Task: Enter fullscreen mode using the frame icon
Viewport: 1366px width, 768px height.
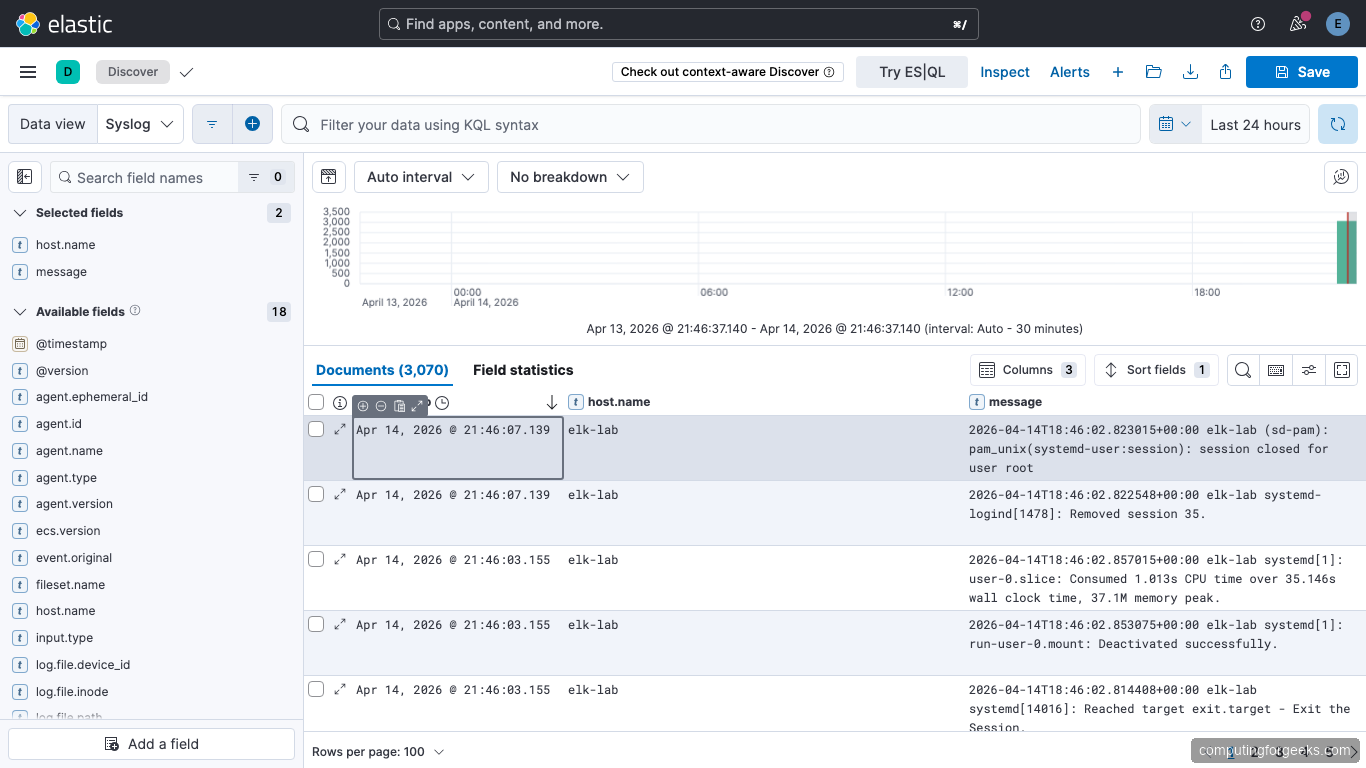Action: 1342,369
